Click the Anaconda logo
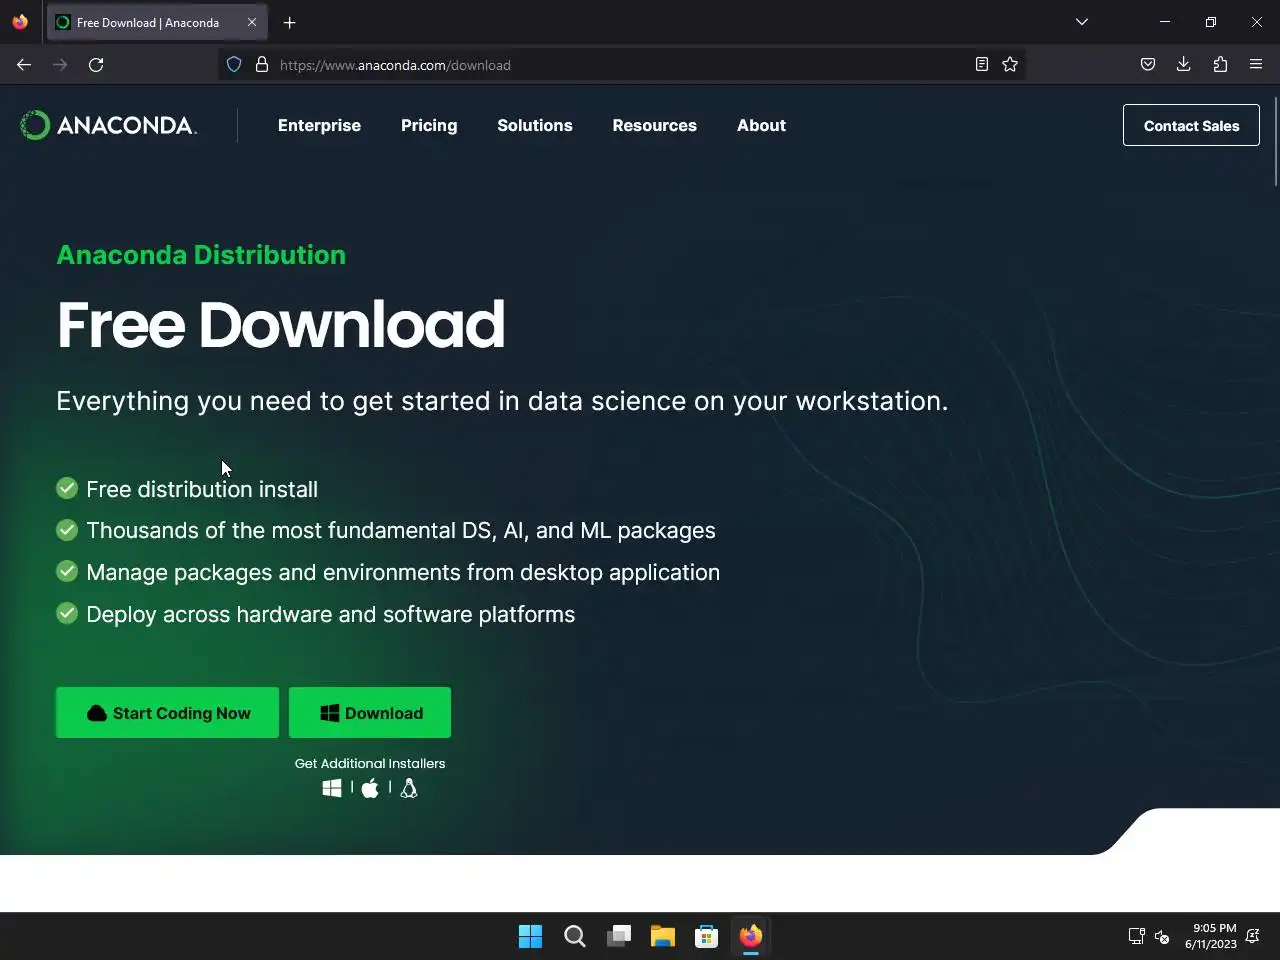Screen dimensions: 1280x960 108,125
